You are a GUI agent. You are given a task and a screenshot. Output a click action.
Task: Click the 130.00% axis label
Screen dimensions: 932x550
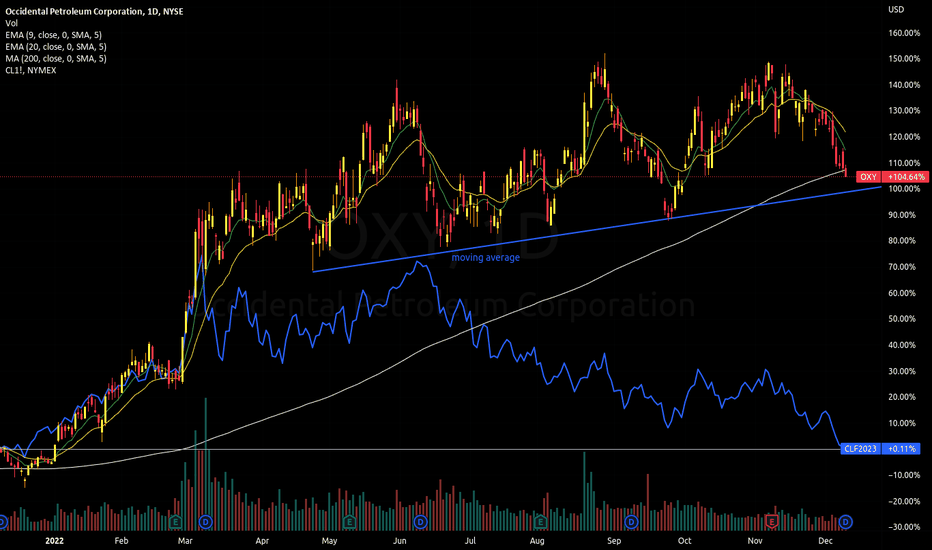904,111
